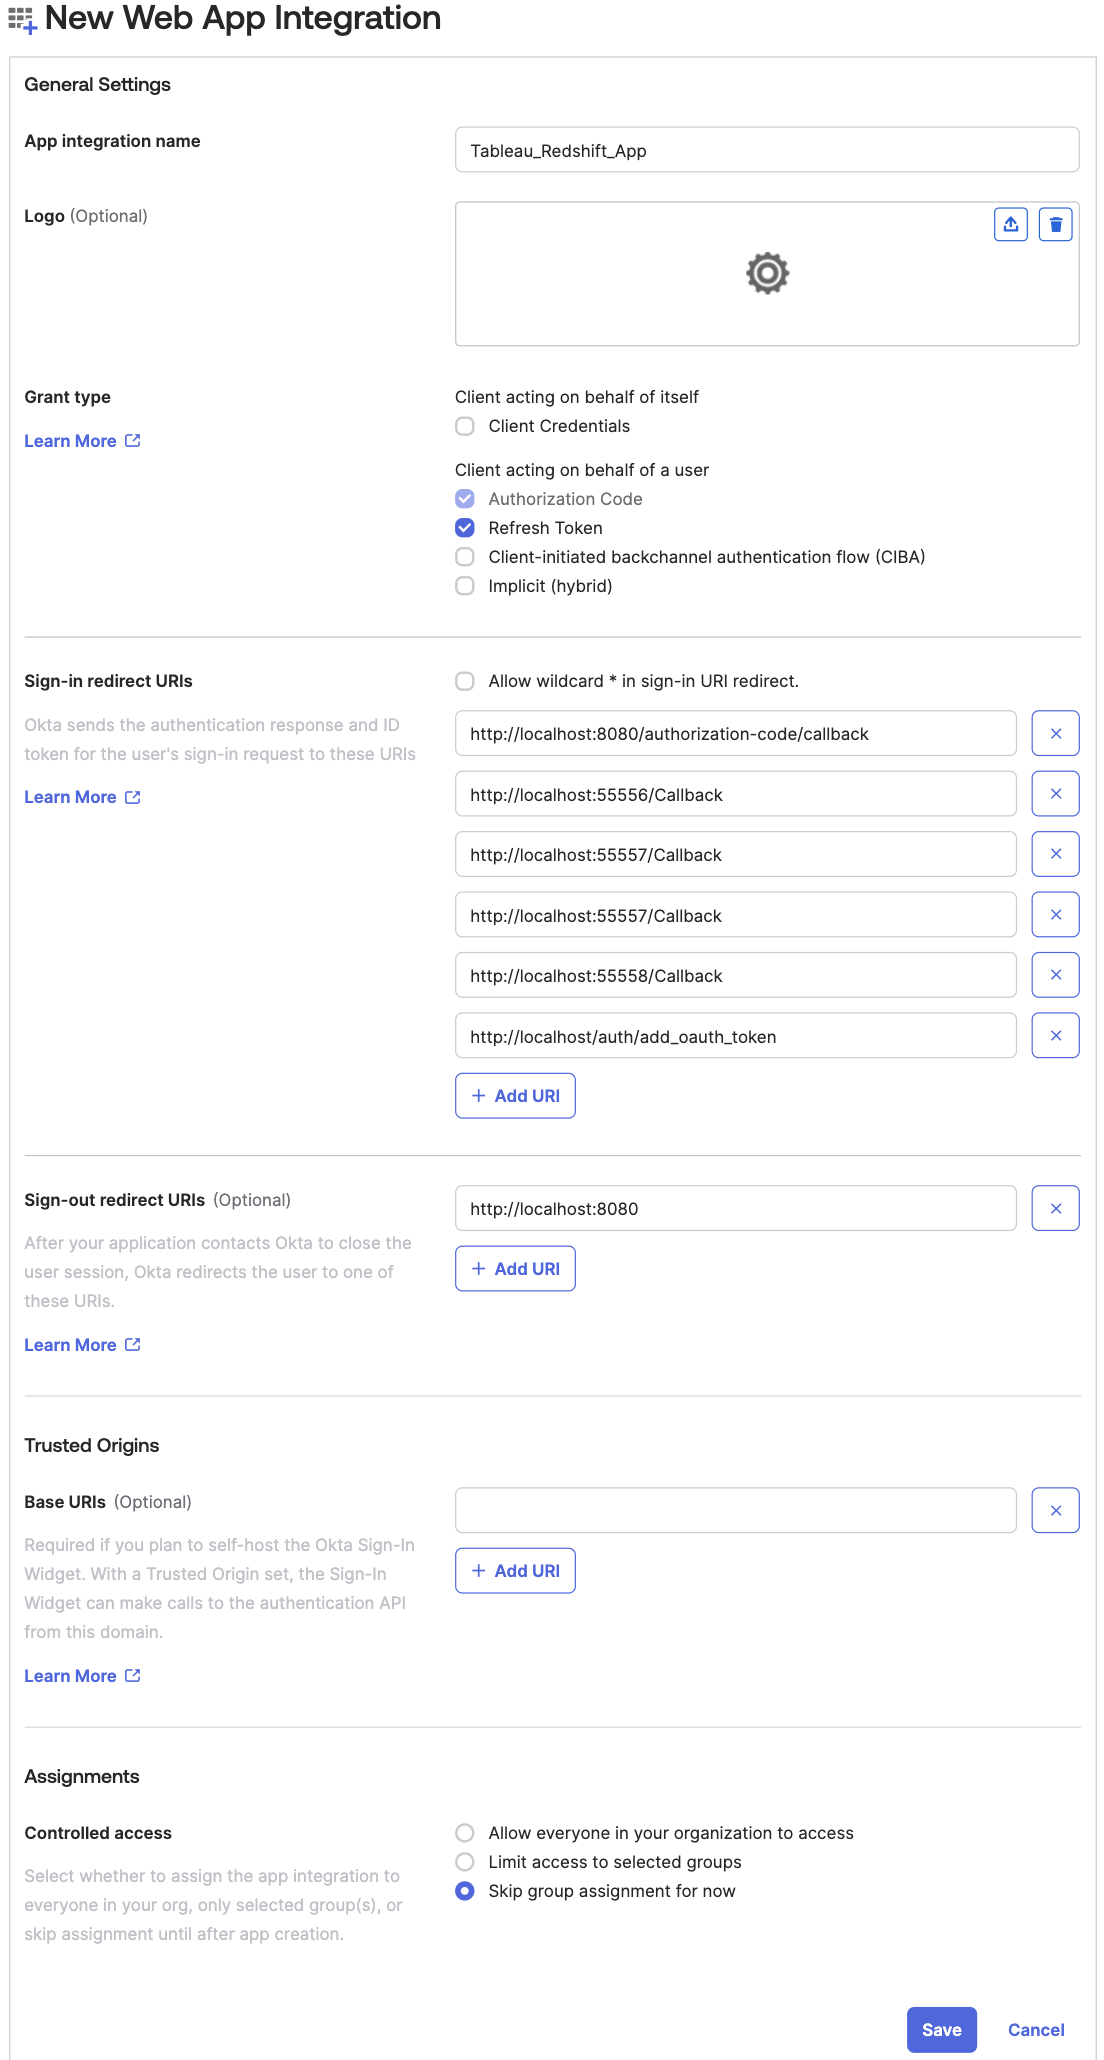
Task: Click Add URI under sign-in redirect URIs
Action: (515, 1096)
